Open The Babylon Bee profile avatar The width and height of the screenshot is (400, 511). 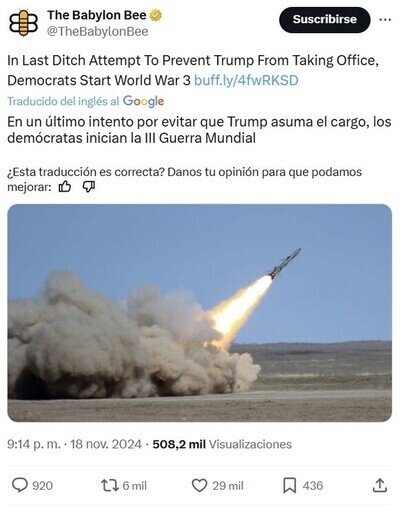(23, 23)
